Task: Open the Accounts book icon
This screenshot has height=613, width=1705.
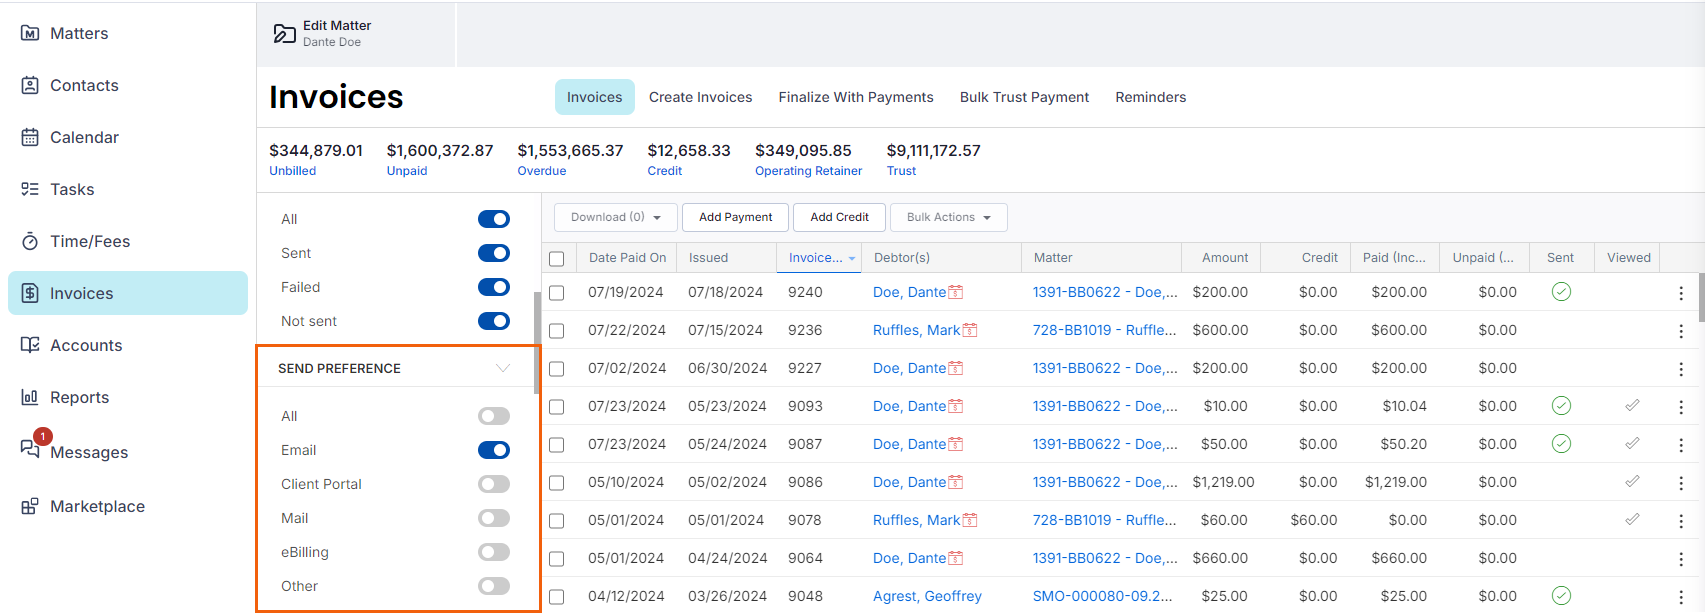Action: point(30,345)
